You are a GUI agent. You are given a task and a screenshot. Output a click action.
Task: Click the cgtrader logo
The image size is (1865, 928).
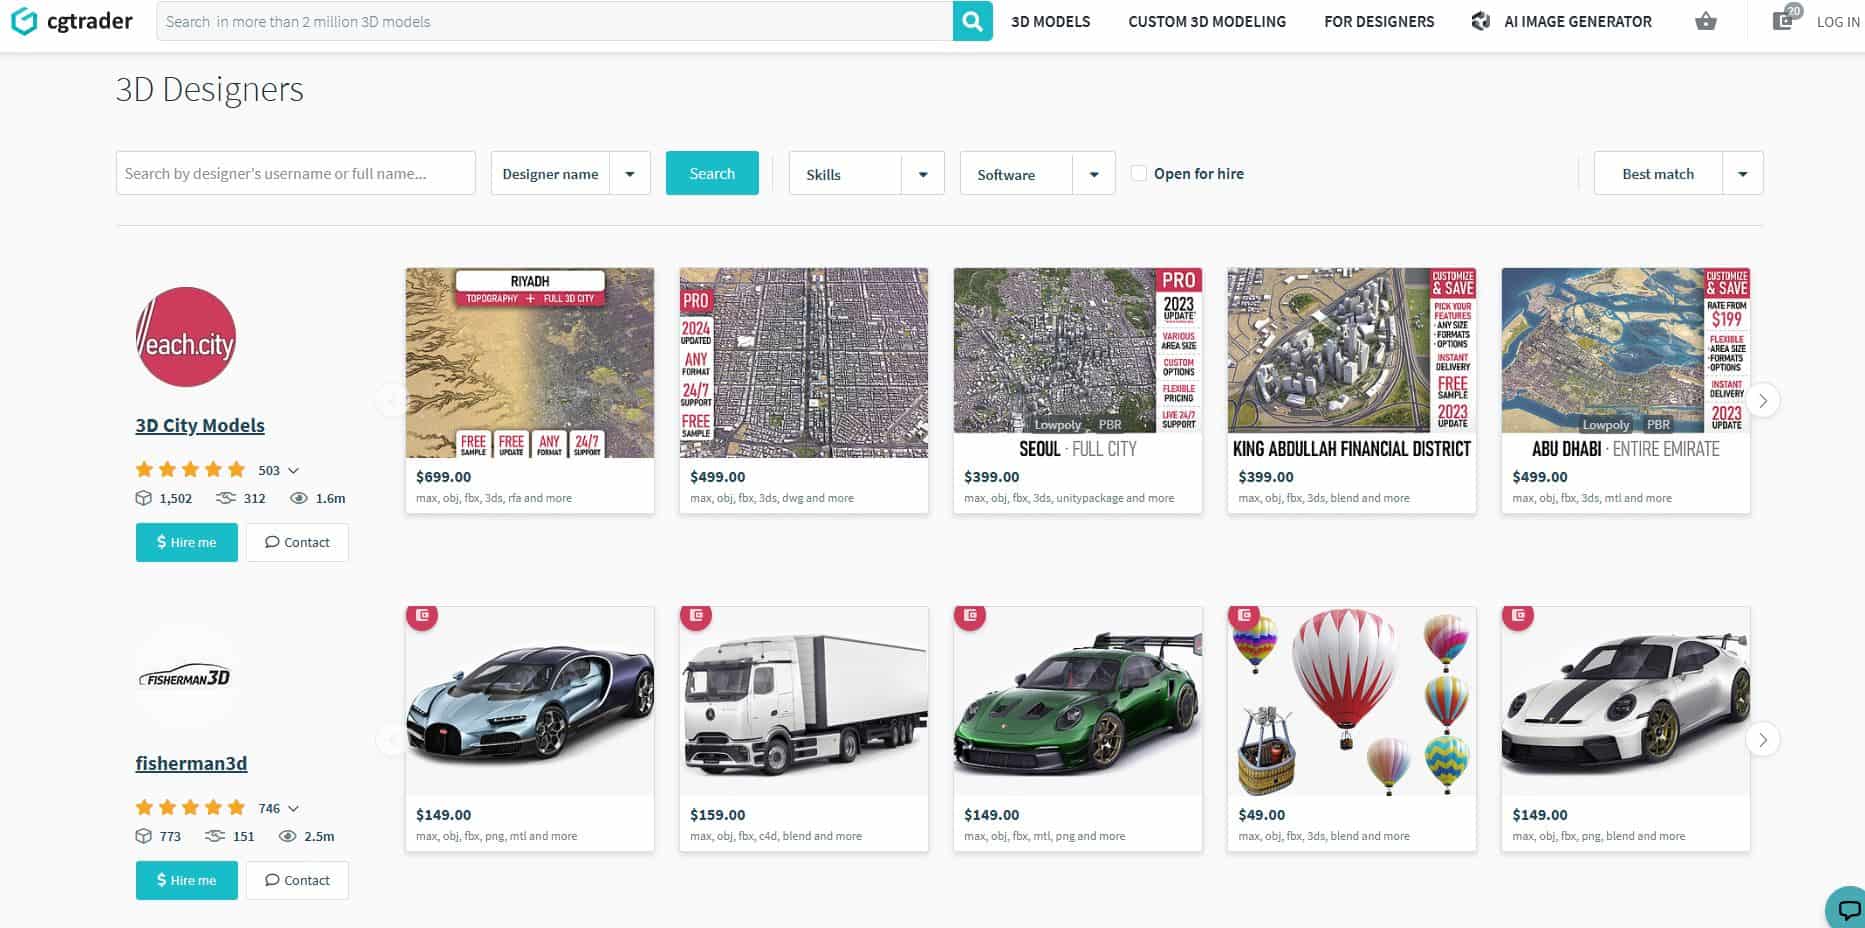click(70, 21)
